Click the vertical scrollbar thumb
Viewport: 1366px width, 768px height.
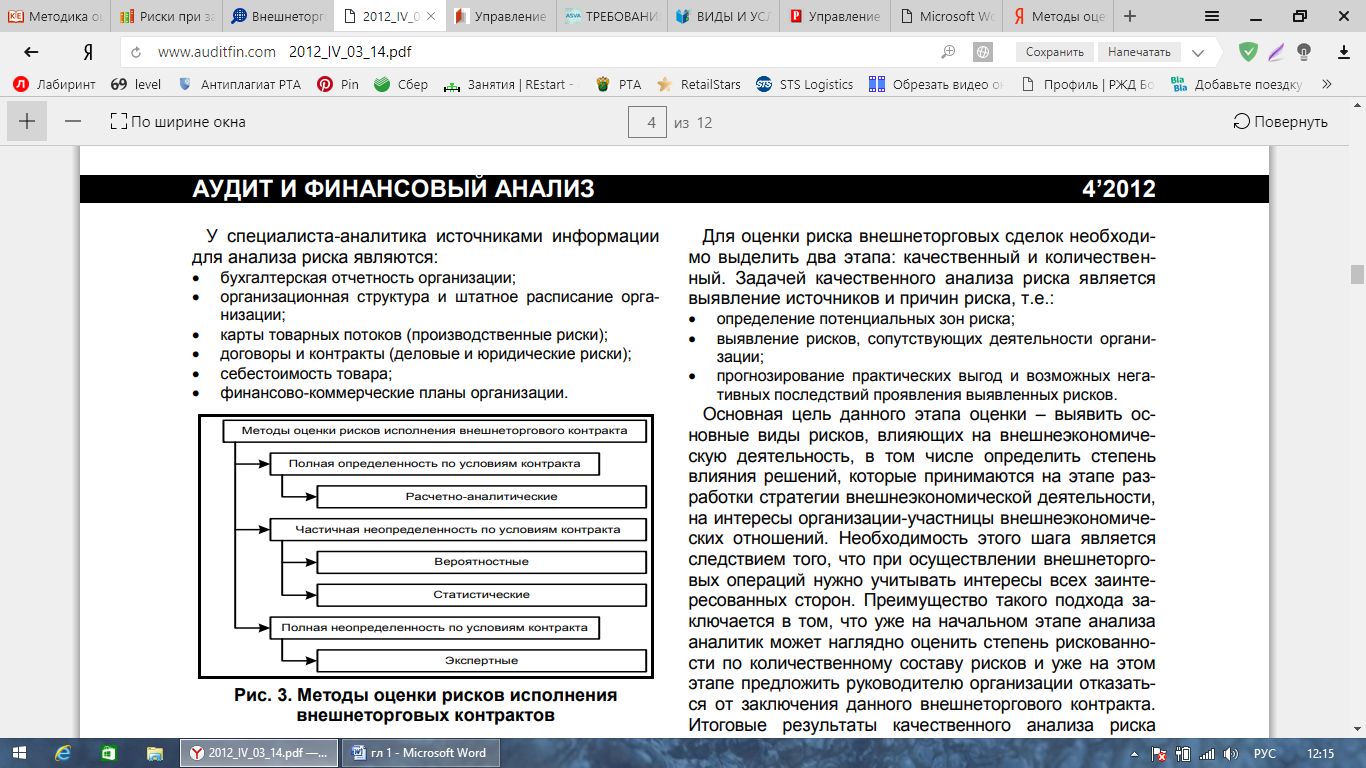tap(1357, 275)
